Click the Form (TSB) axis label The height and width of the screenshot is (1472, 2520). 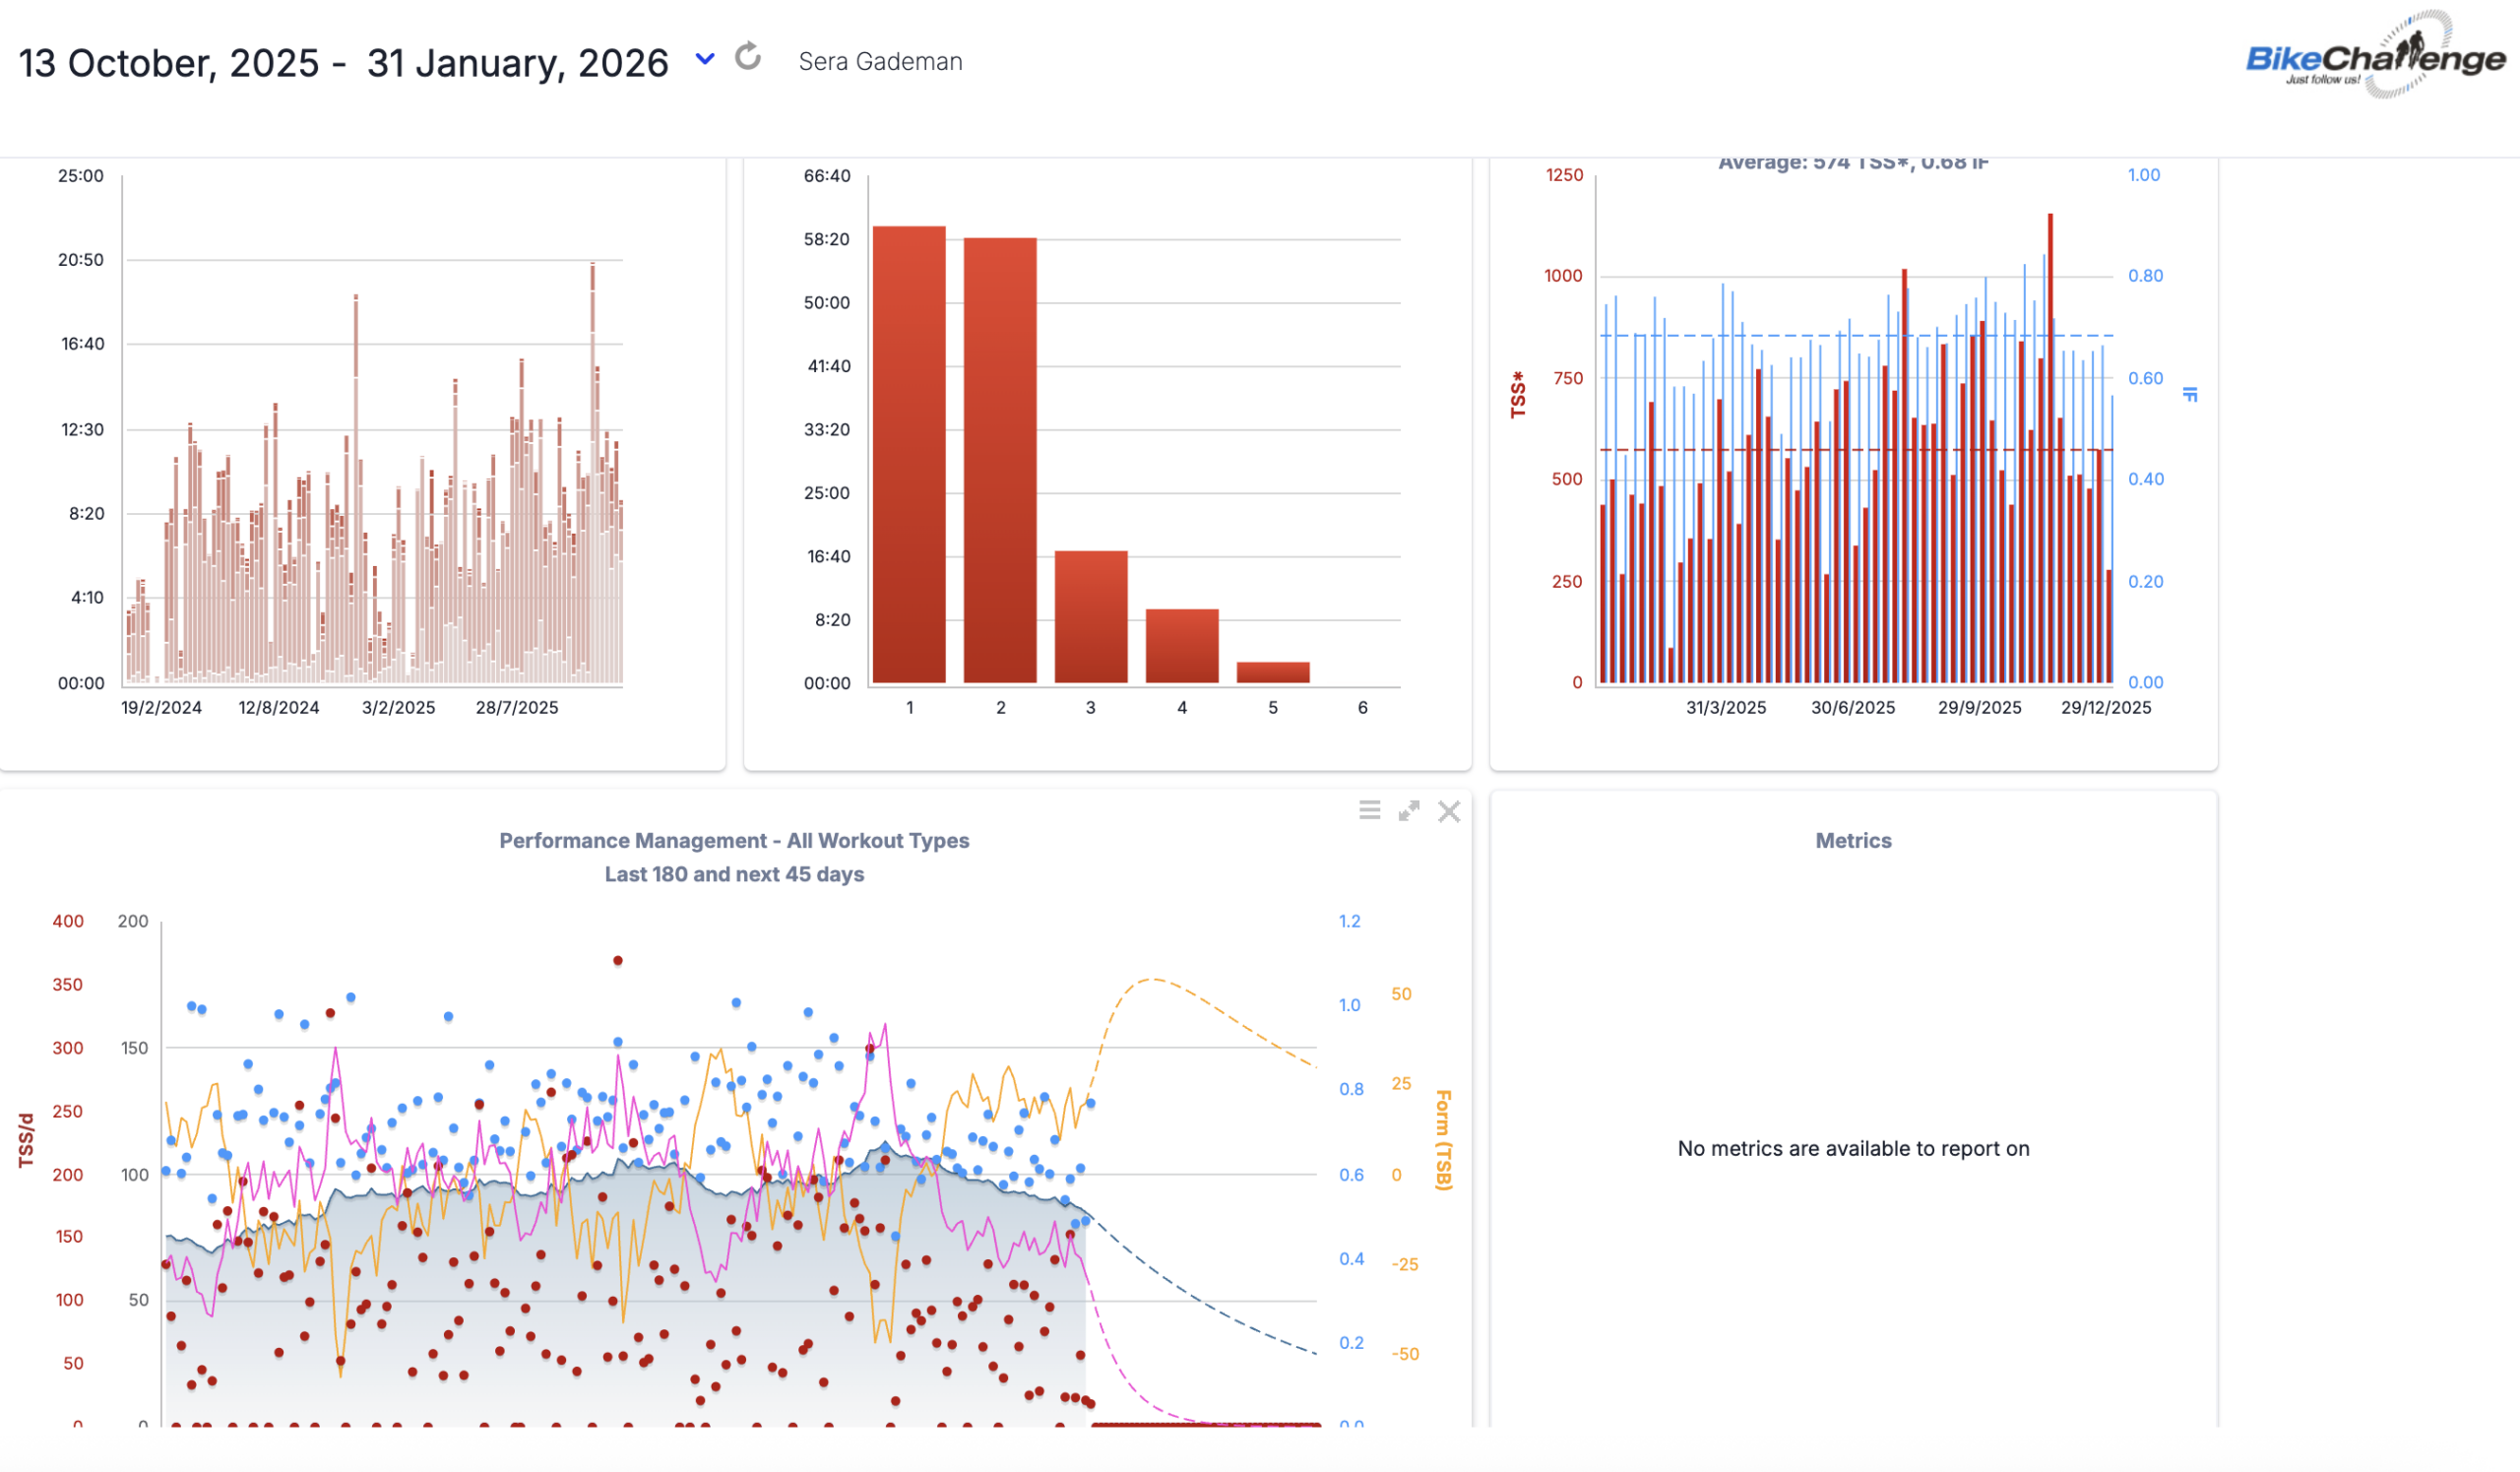click(x=1443, y=1140)
